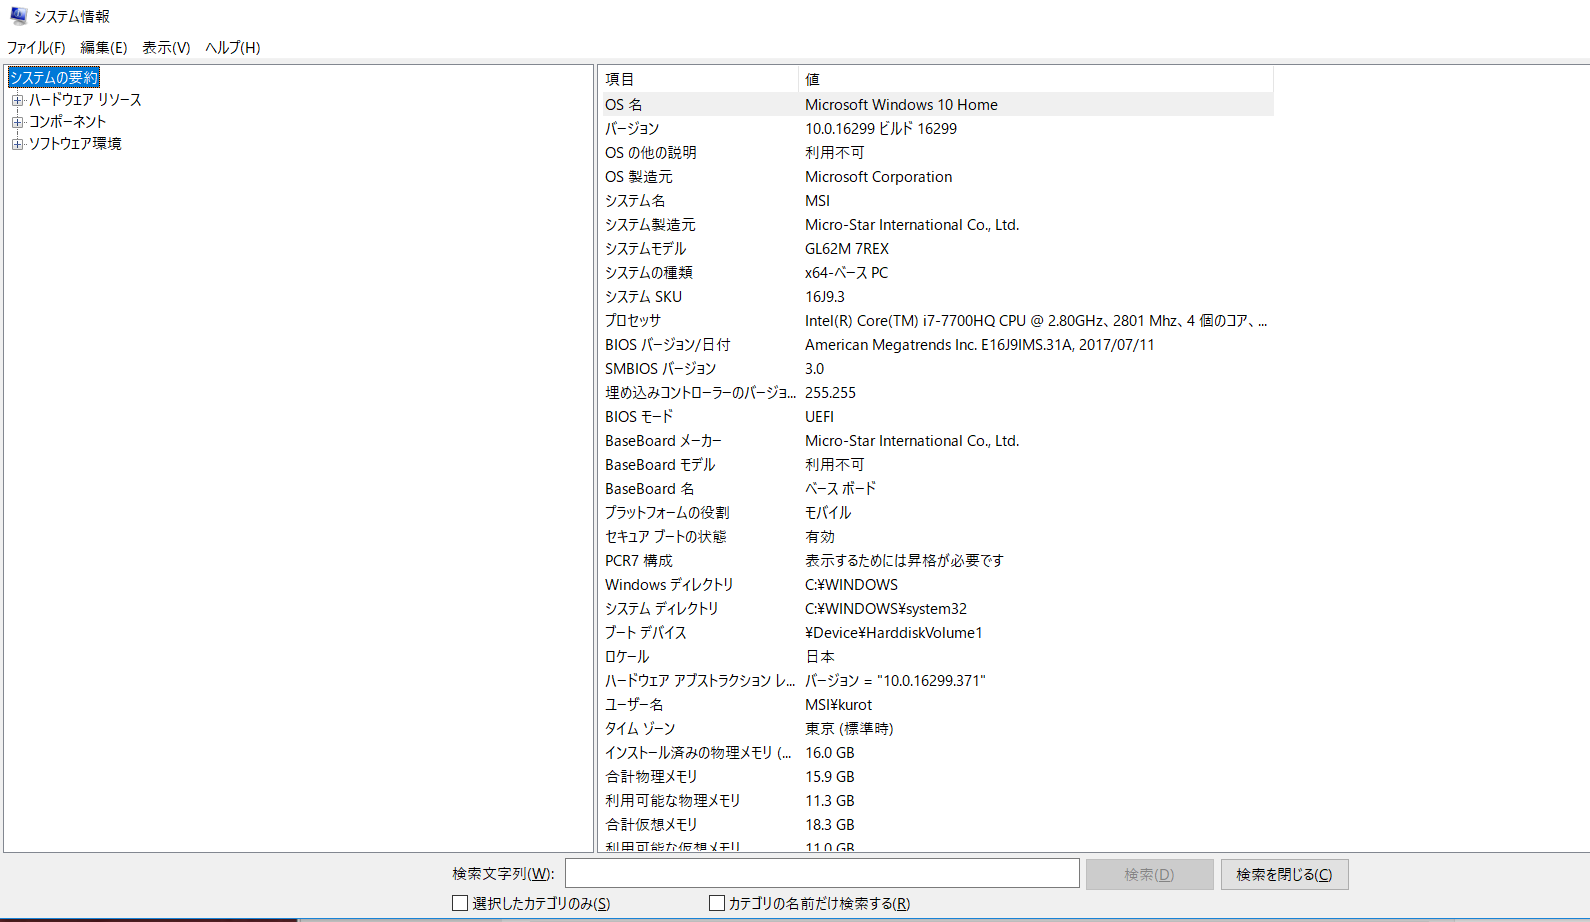
Task: Focus the 検索文字列 input field
Action: (x=821, y=873)
